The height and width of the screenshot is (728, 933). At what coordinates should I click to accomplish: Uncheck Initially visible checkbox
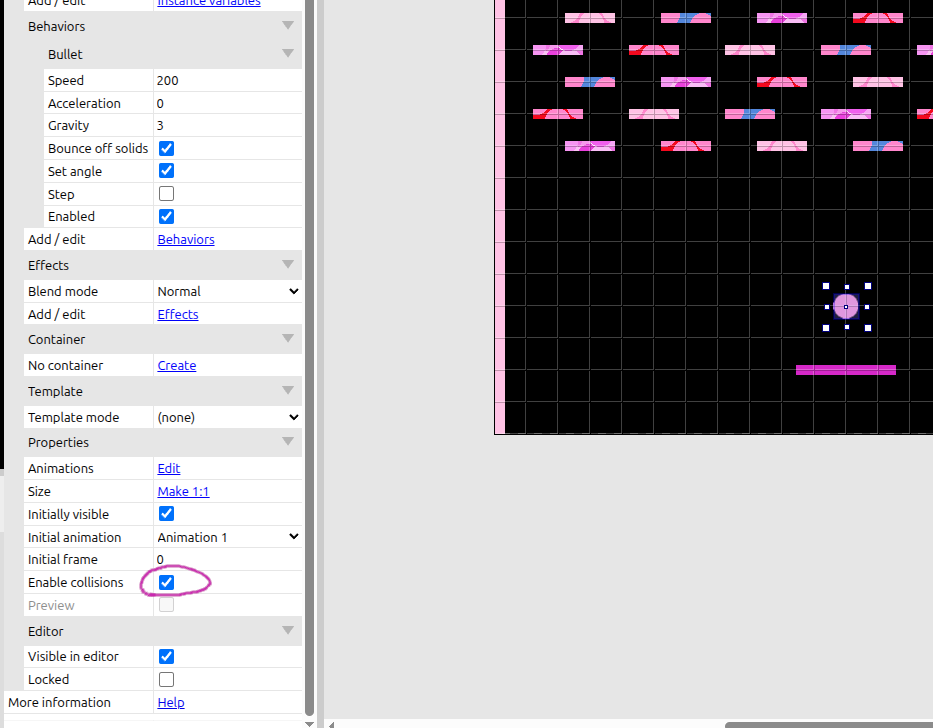click(x=167, y=514)
